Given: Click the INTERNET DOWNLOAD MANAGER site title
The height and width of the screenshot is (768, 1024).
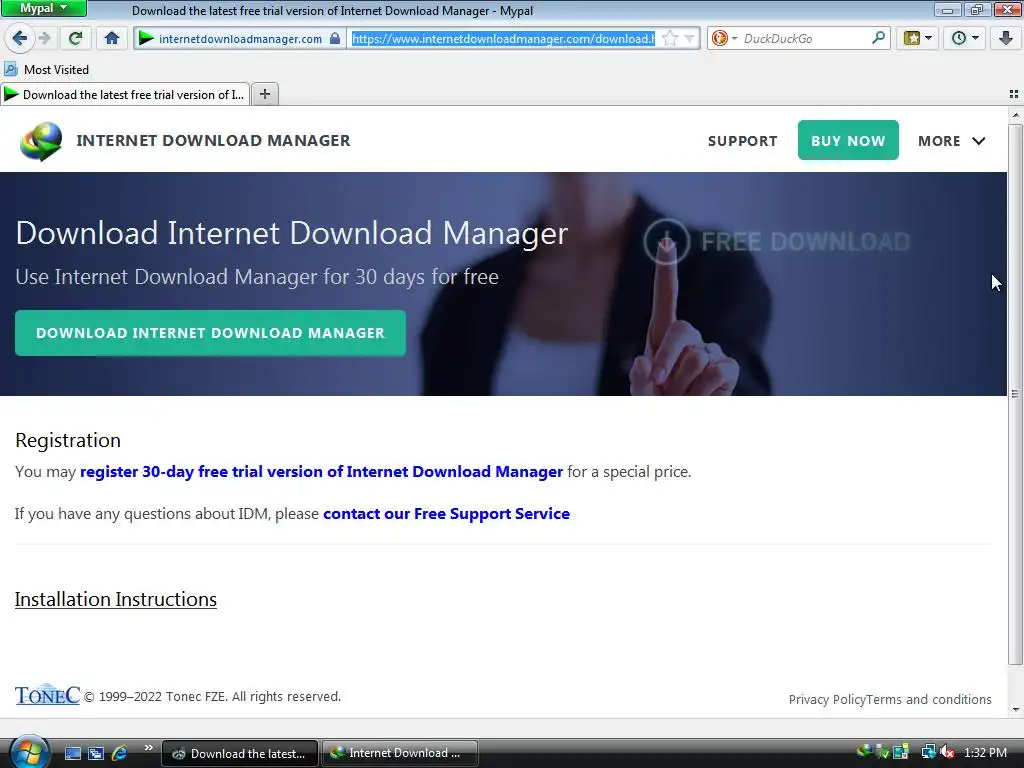Looking at the screenshot, I should (x=214, y=140).
